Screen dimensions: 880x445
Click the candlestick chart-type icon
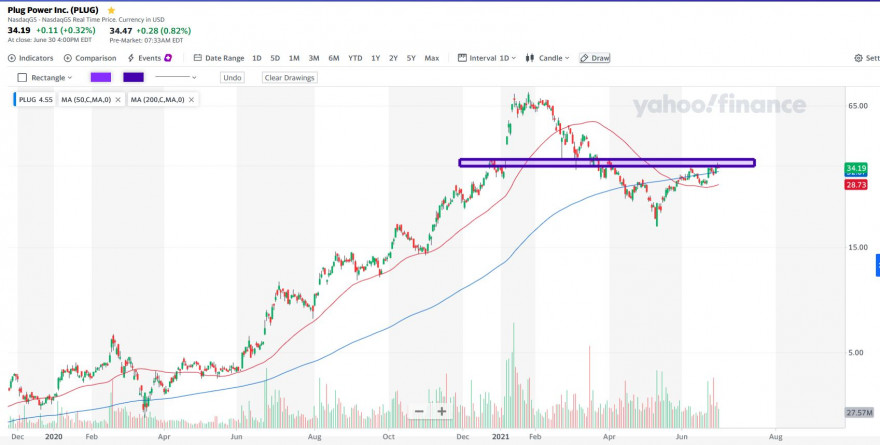530,58
